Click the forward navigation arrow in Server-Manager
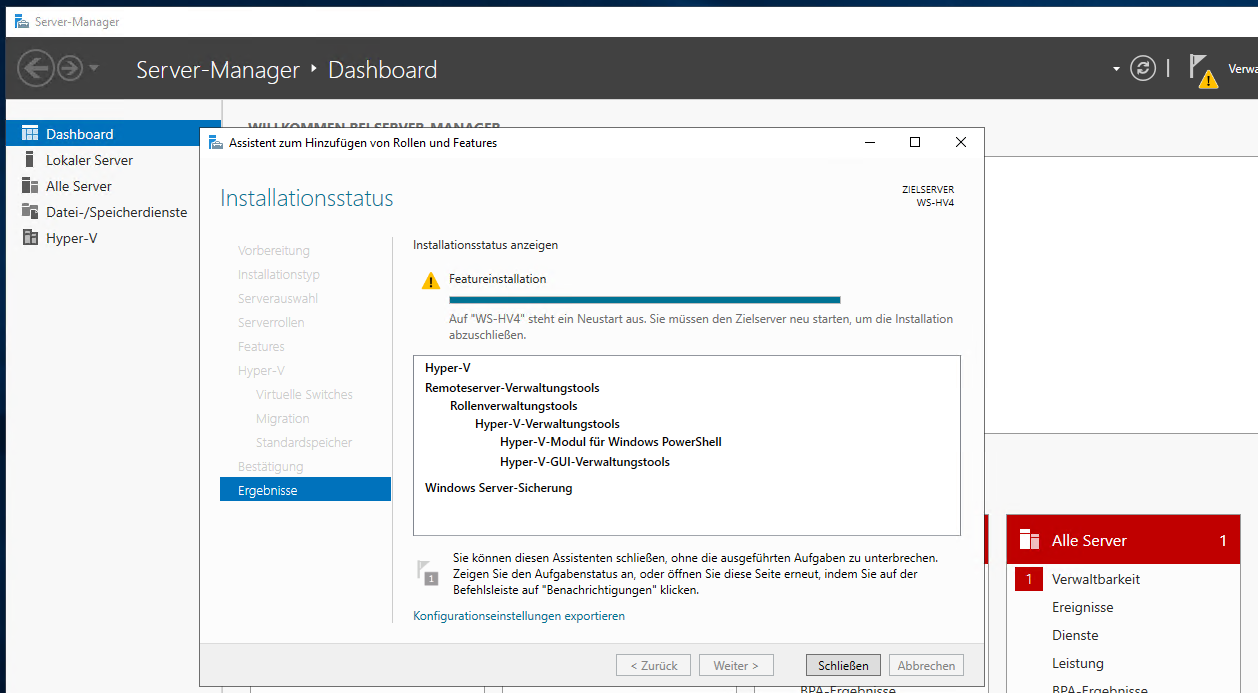The width and height of the screenshot is (1258, 693). tap(69, 68)
